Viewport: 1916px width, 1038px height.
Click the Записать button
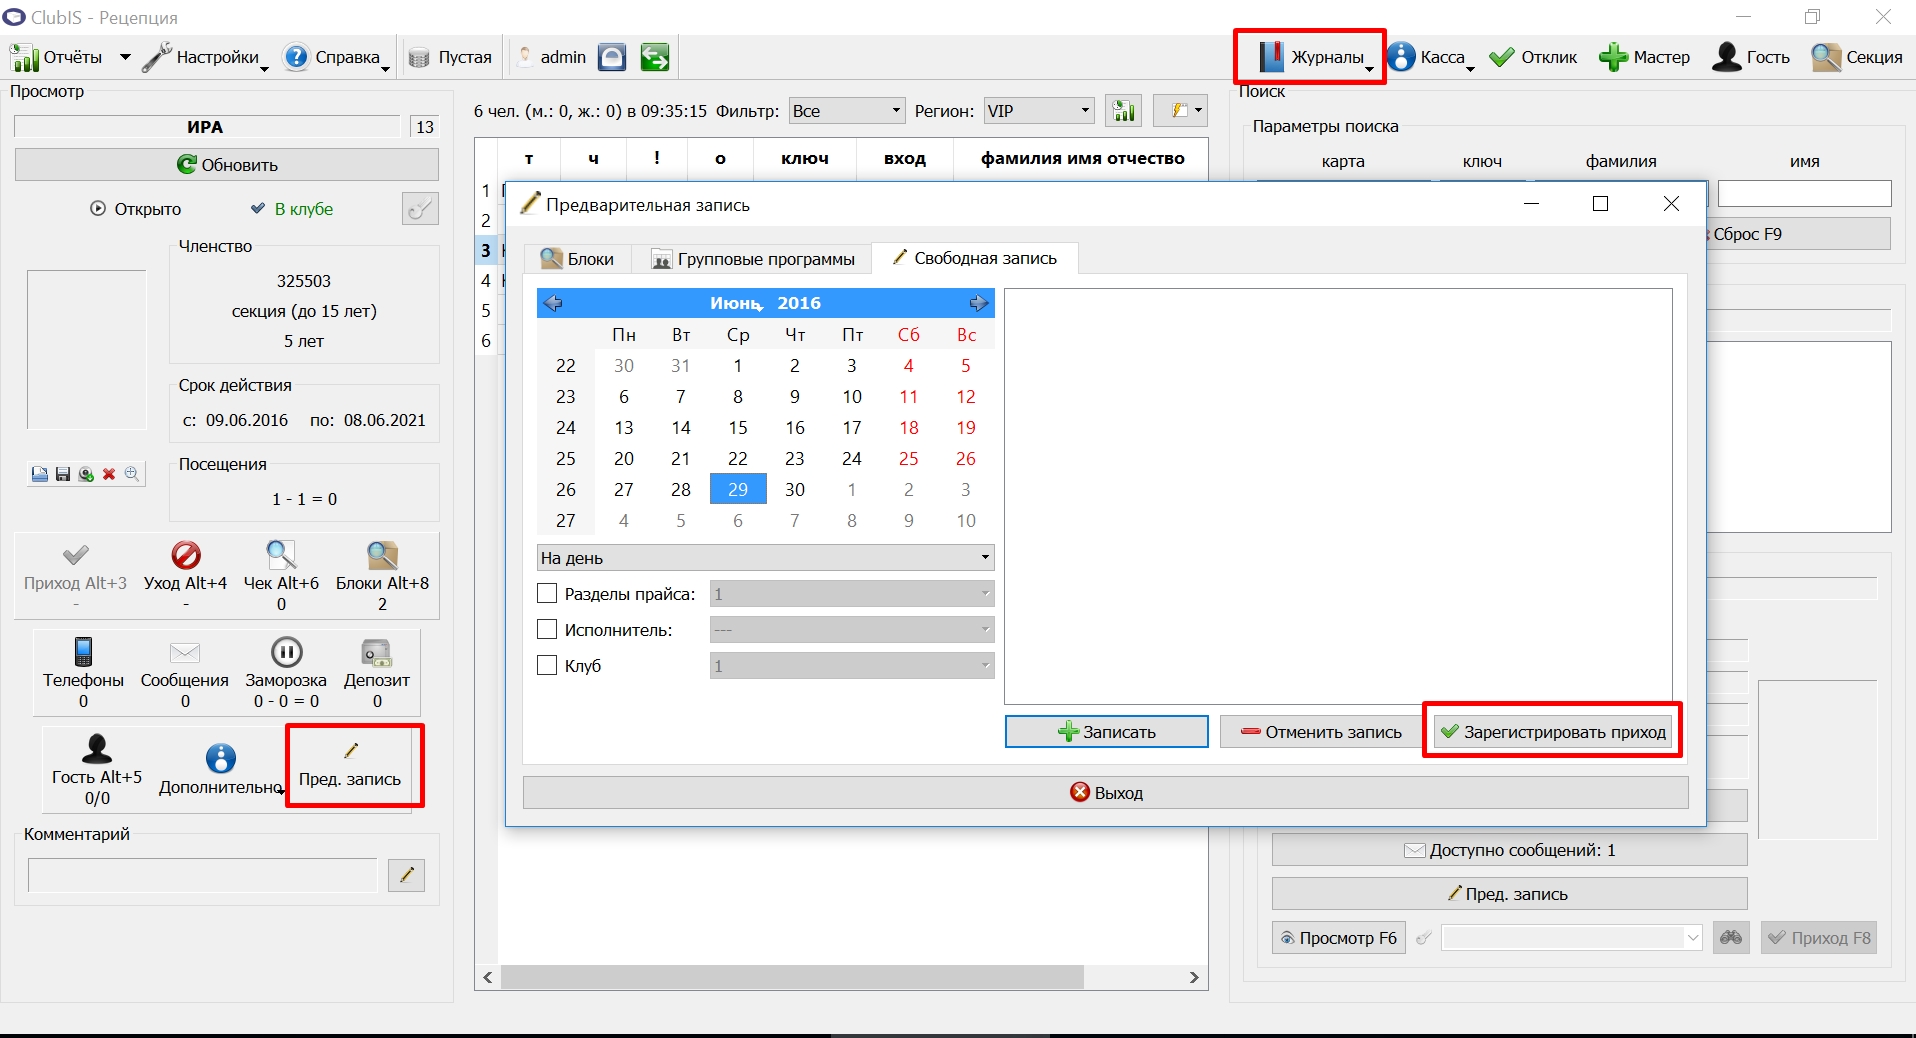[1106, 732]
